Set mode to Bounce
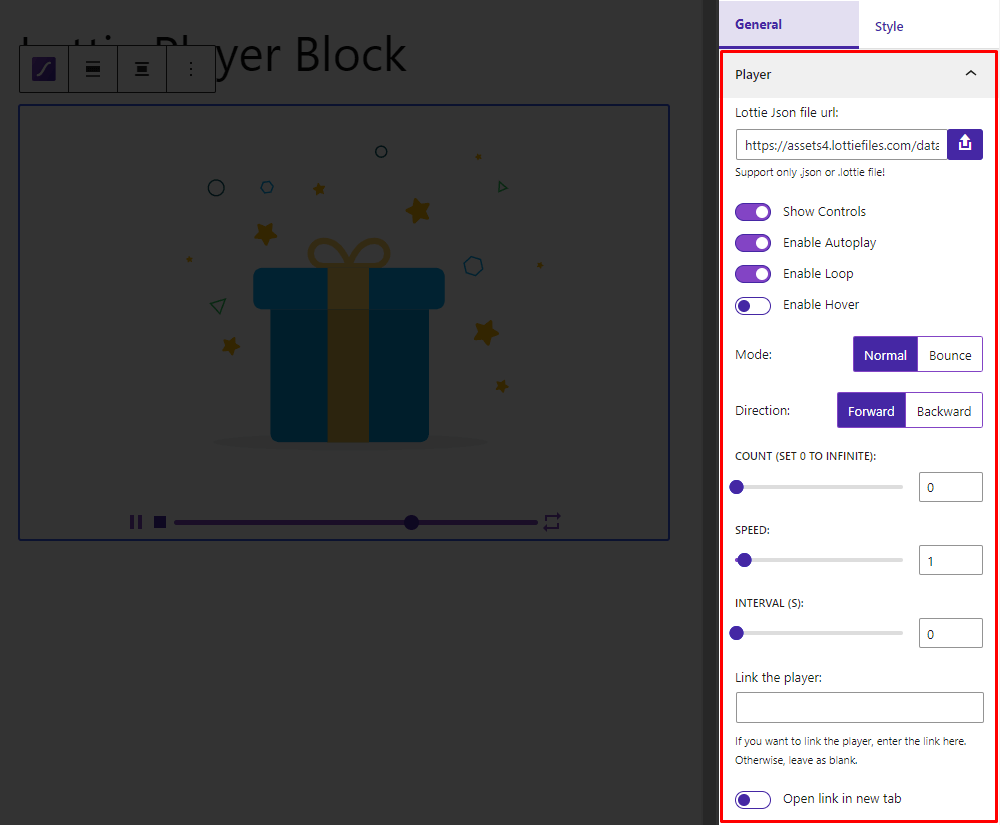Screen dimensions: 1000x825 coord(949,355)
